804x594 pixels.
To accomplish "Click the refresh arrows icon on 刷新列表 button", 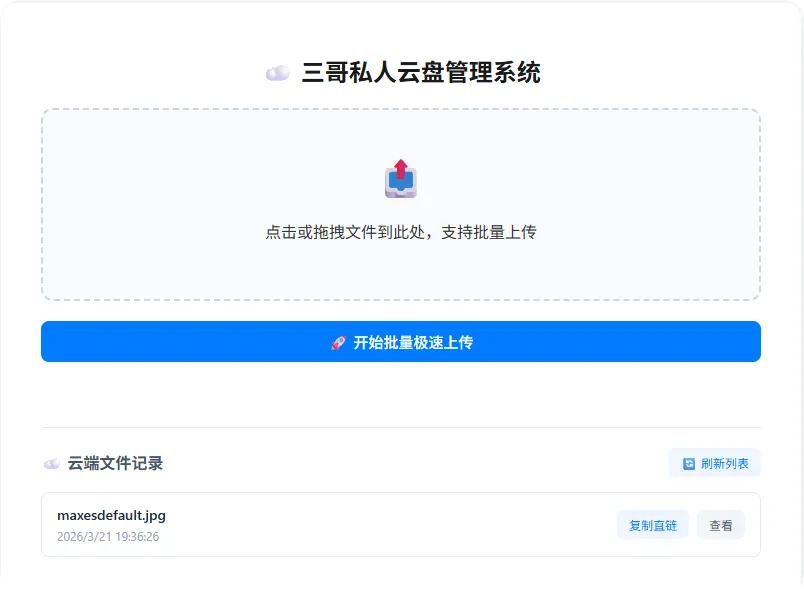I will (688, 463).
